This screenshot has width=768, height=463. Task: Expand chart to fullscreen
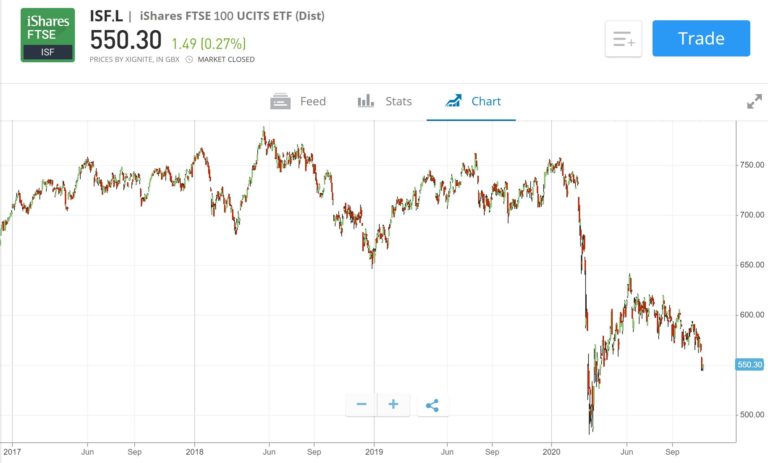[754, 101]
